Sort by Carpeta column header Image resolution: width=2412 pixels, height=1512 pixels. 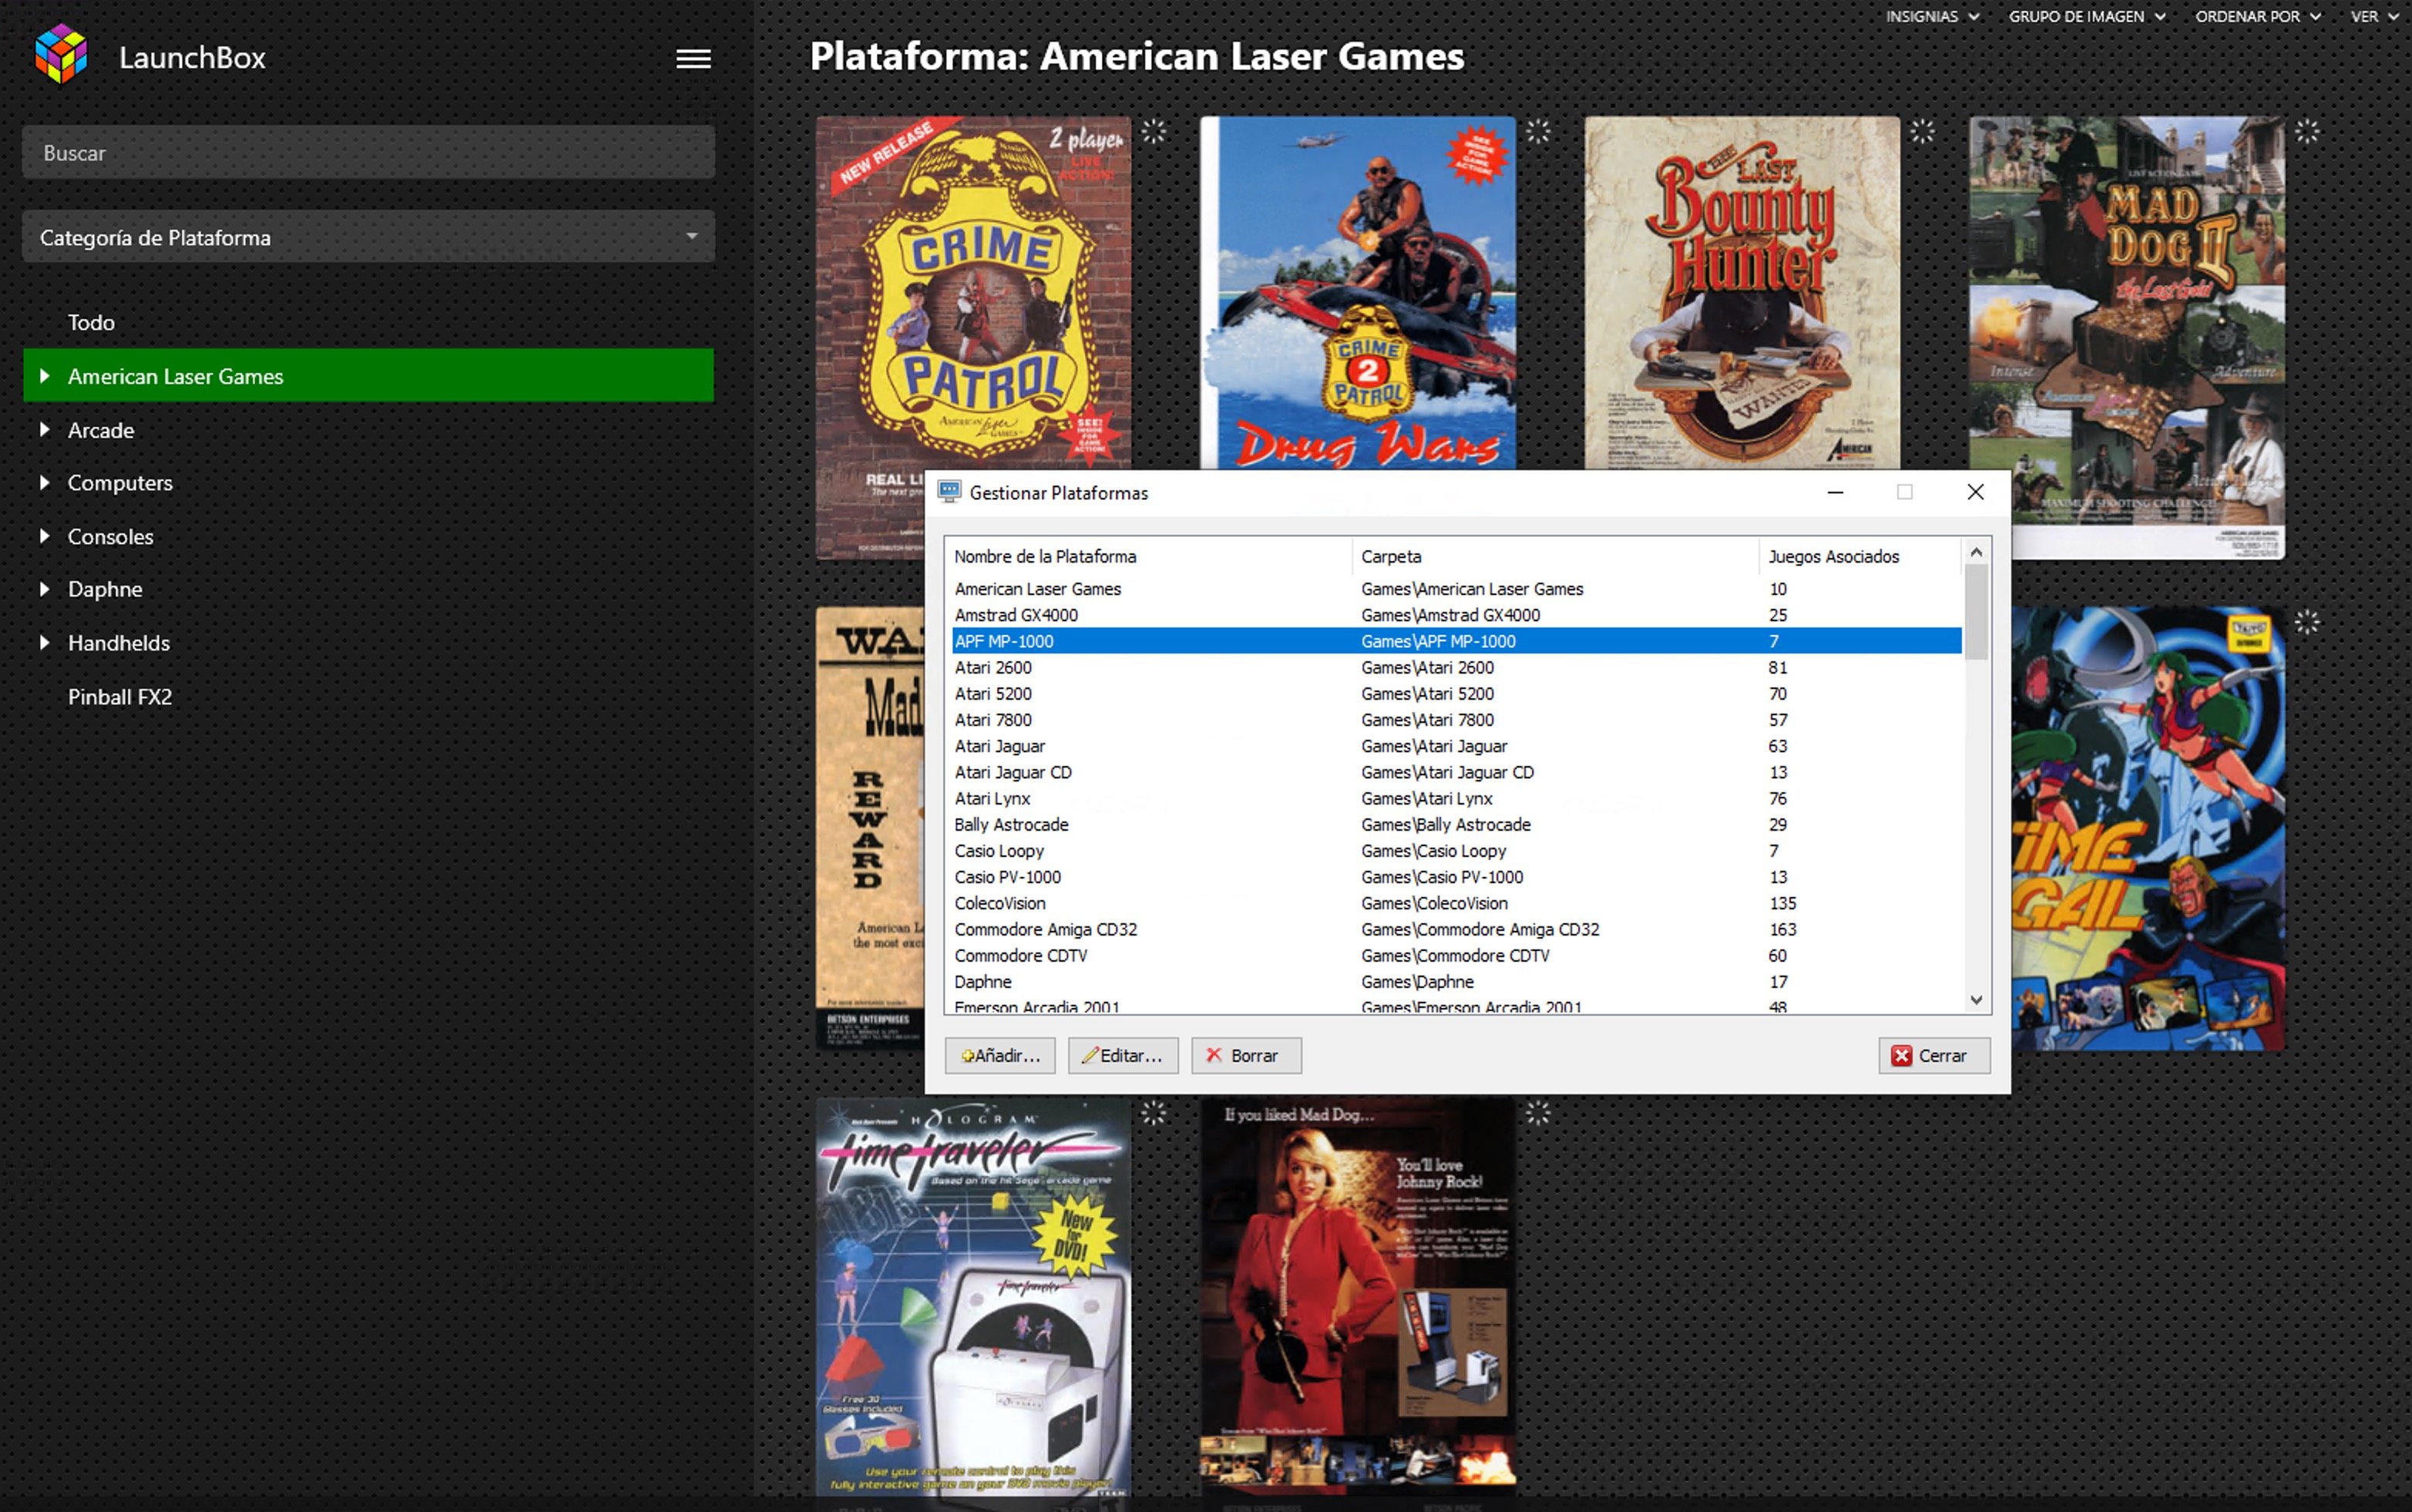(x=1555, y=556)
